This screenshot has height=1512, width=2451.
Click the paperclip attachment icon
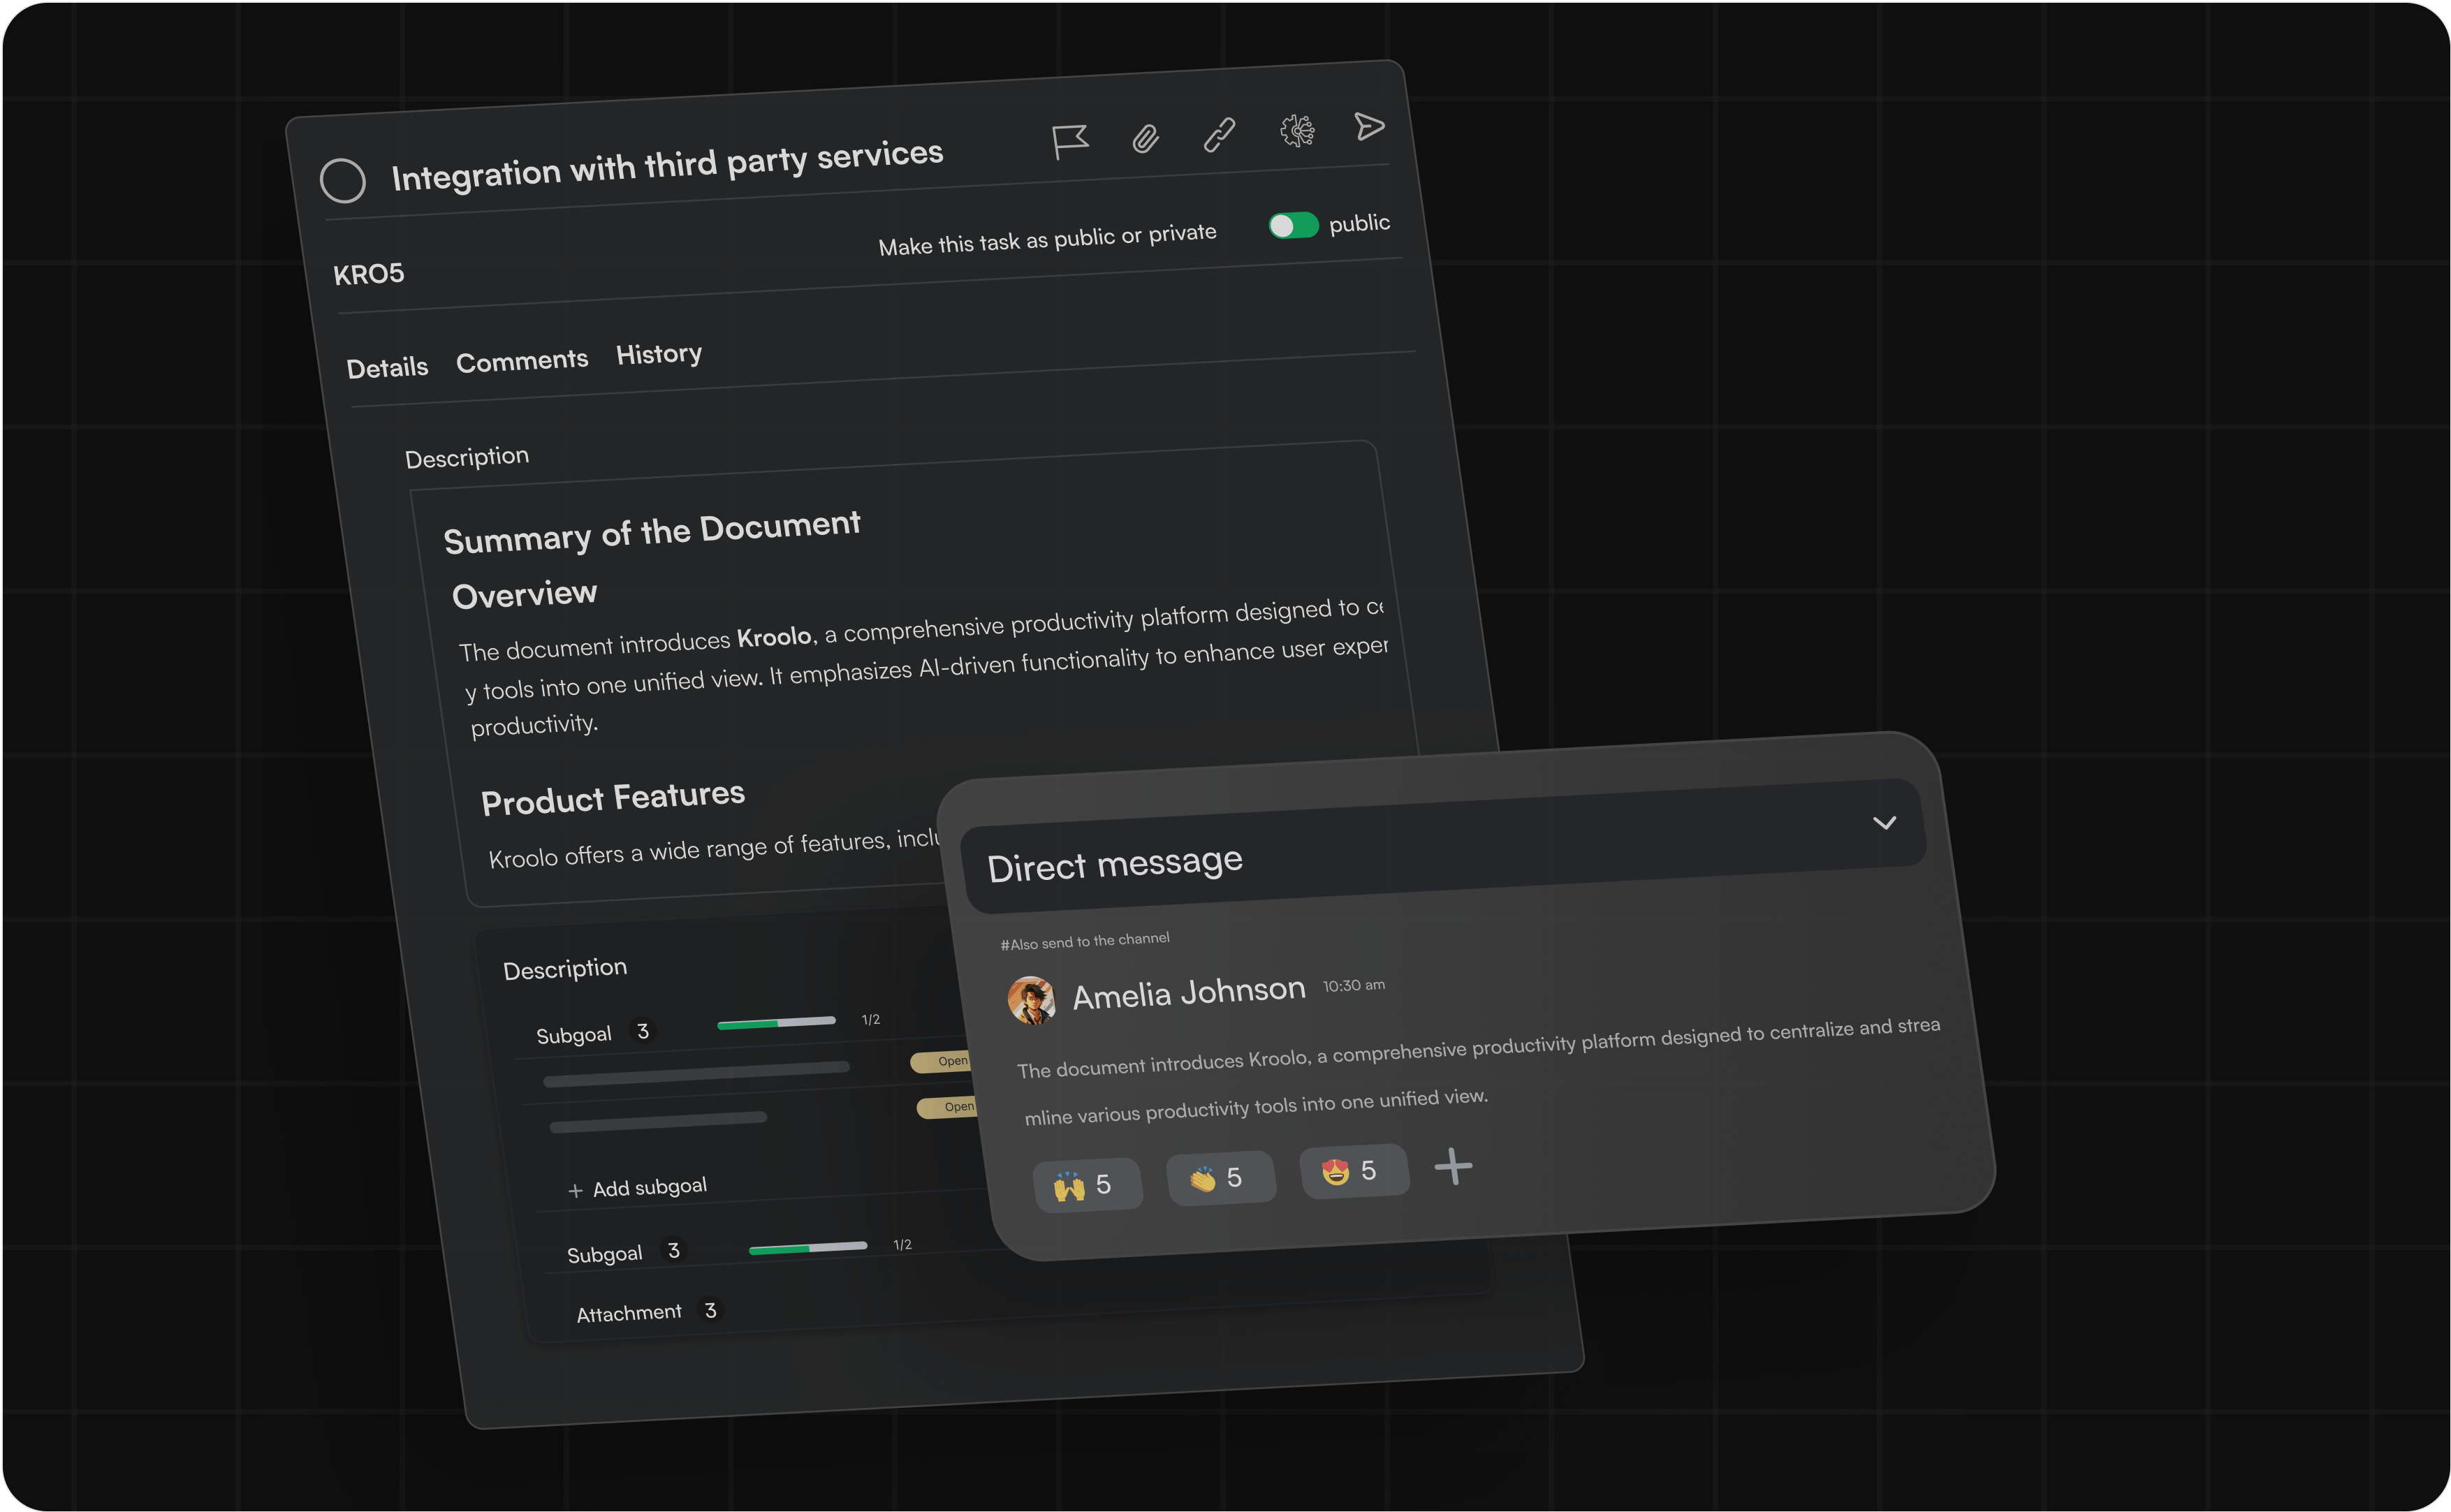coord(1145,138)
